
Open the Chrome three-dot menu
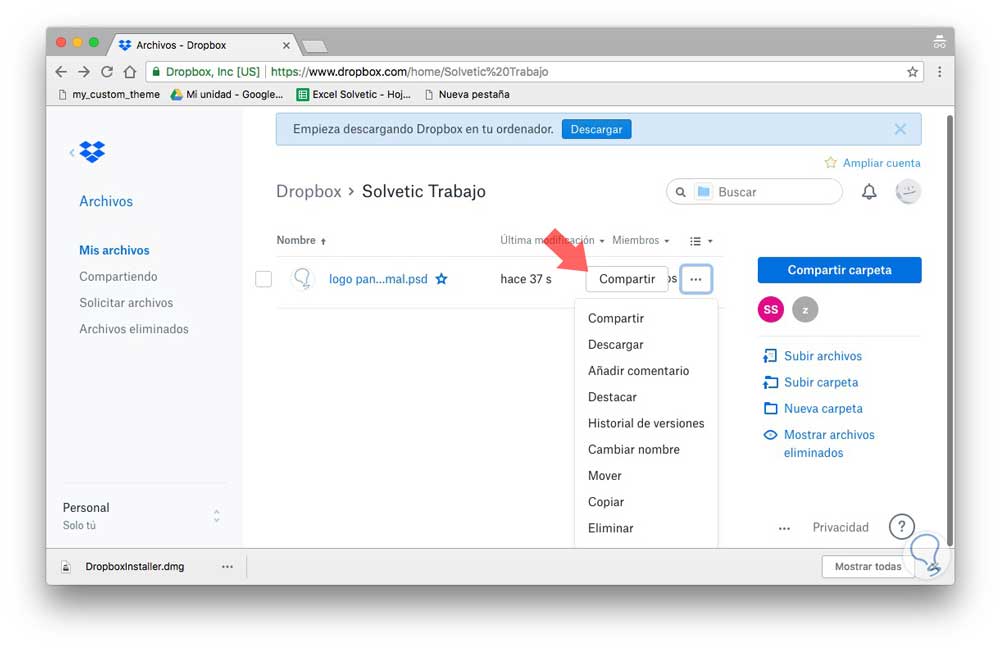coord(939,71)
